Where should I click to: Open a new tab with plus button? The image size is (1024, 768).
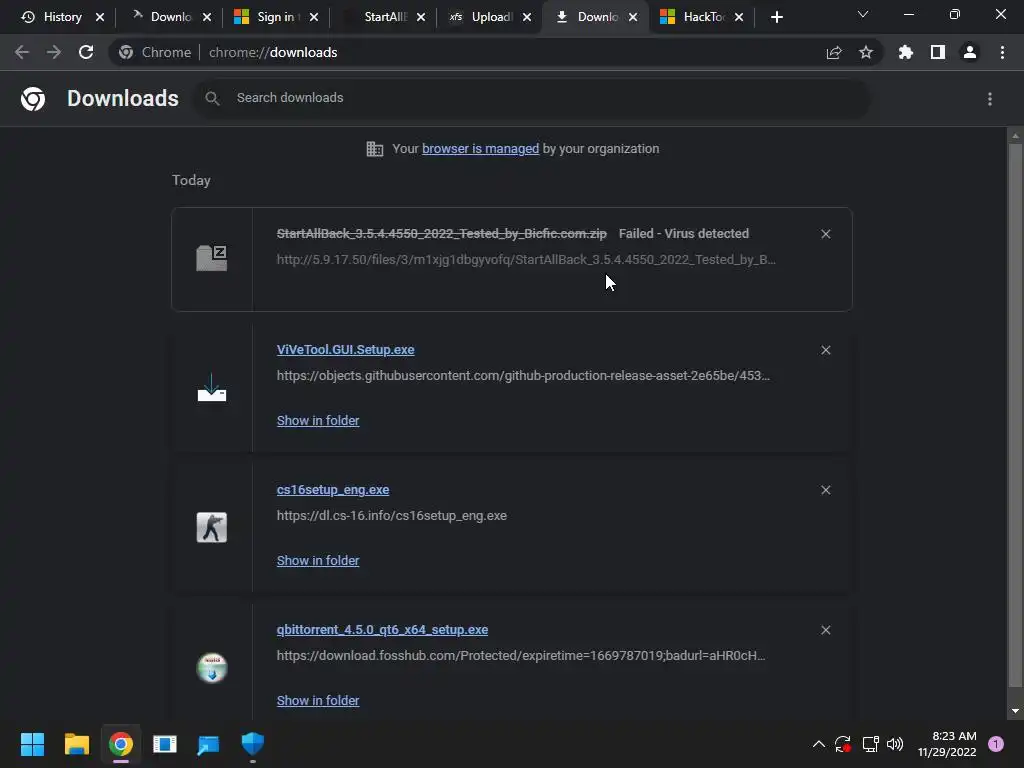[776, 17]
